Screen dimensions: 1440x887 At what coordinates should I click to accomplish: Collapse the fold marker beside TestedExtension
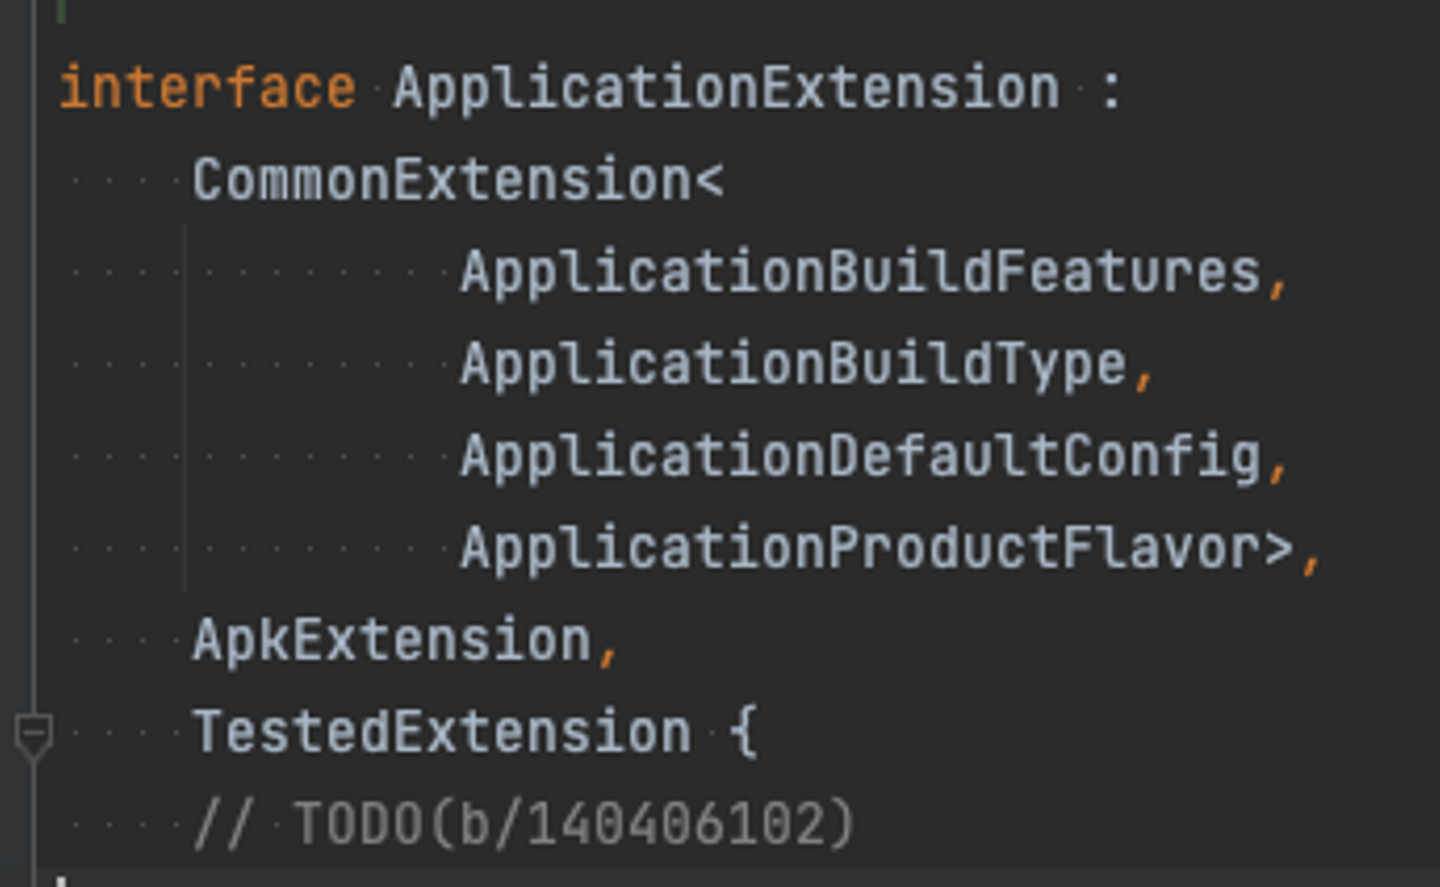point(33,734)
